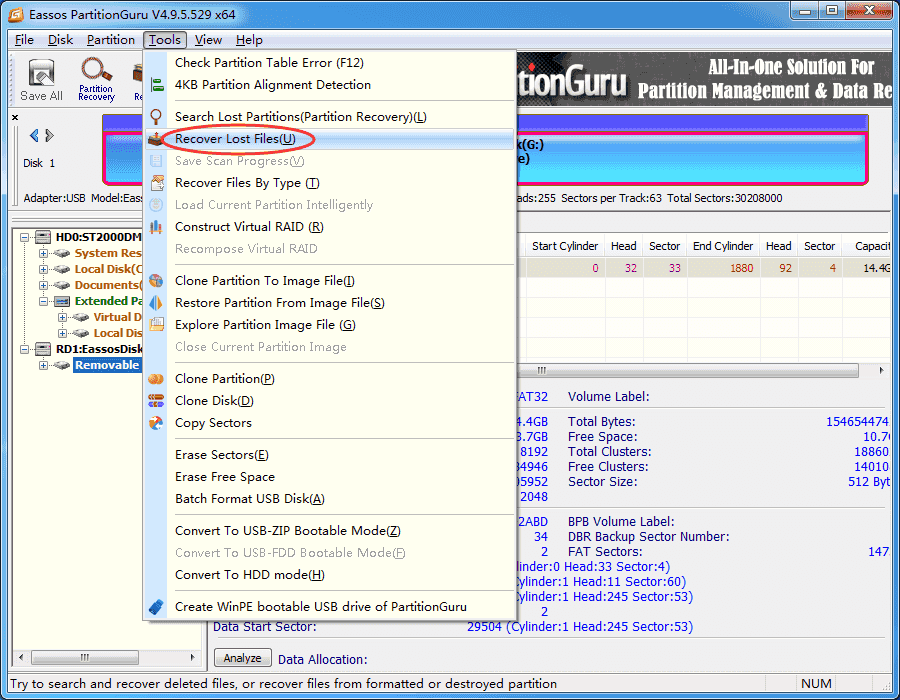Expand the Removable Disk tree node
The width and height of the screenshot is (900, 700).
pyautogui.click(x=44, y=365)
